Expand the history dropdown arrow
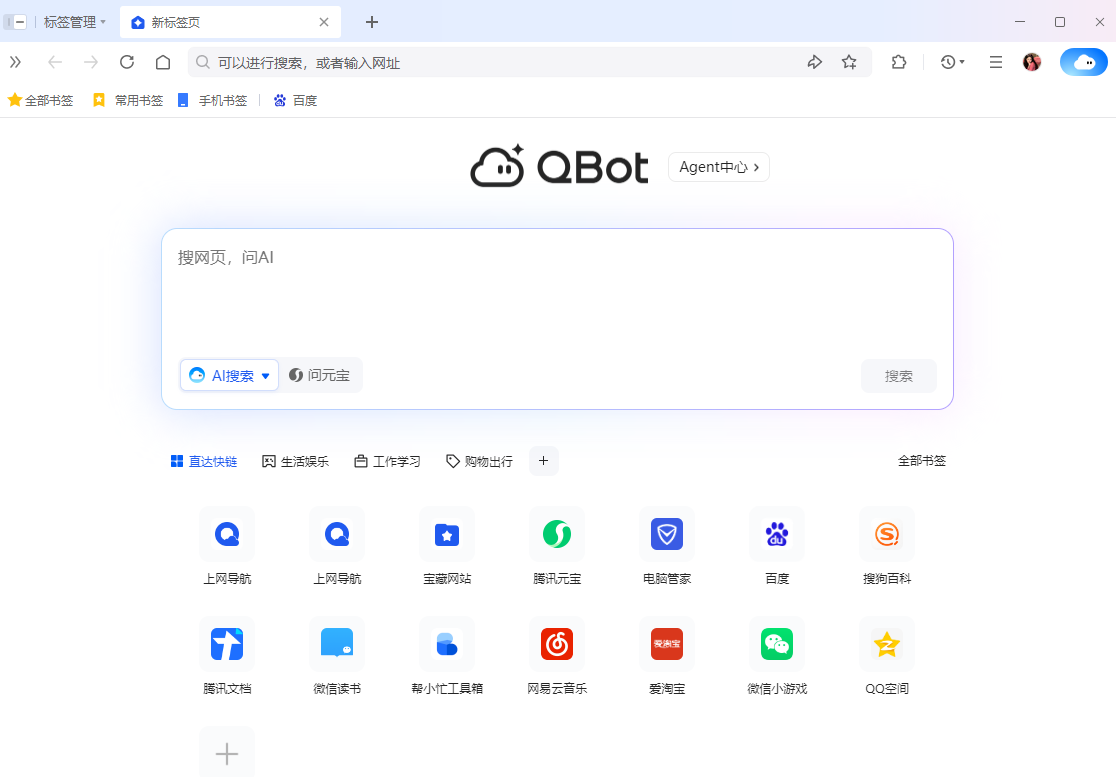Screen dimensions: 1116x777 point(962,61)
